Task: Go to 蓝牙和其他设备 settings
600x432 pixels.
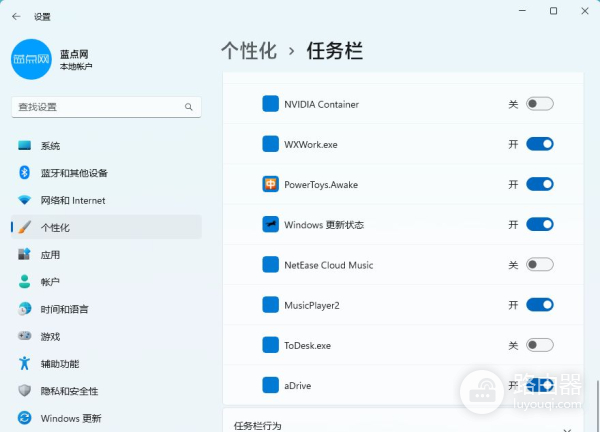Action: coord(106,173)
